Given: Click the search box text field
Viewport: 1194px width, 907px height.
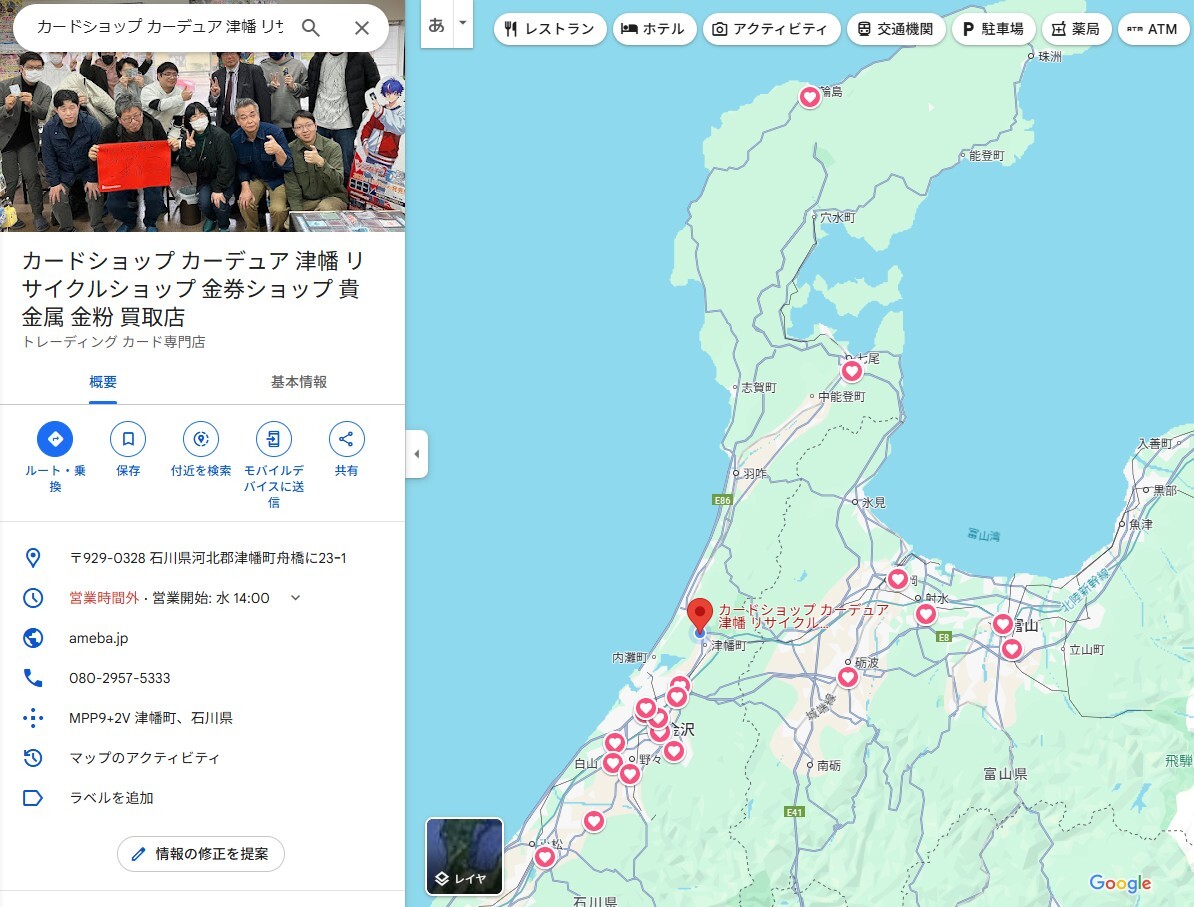Looking at the screenshot, I should (160, 27).
